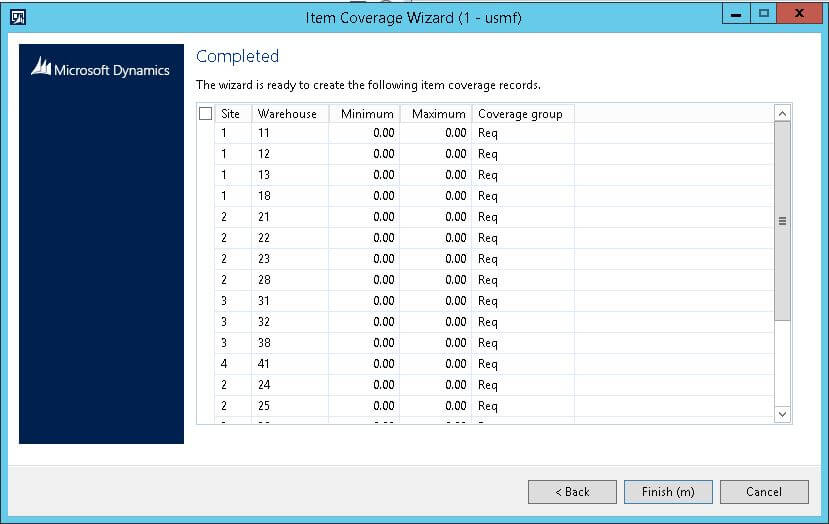Screen dimensions: 829x524
Task: Sort by the Site column header
Action: click(x=232, y=114)
